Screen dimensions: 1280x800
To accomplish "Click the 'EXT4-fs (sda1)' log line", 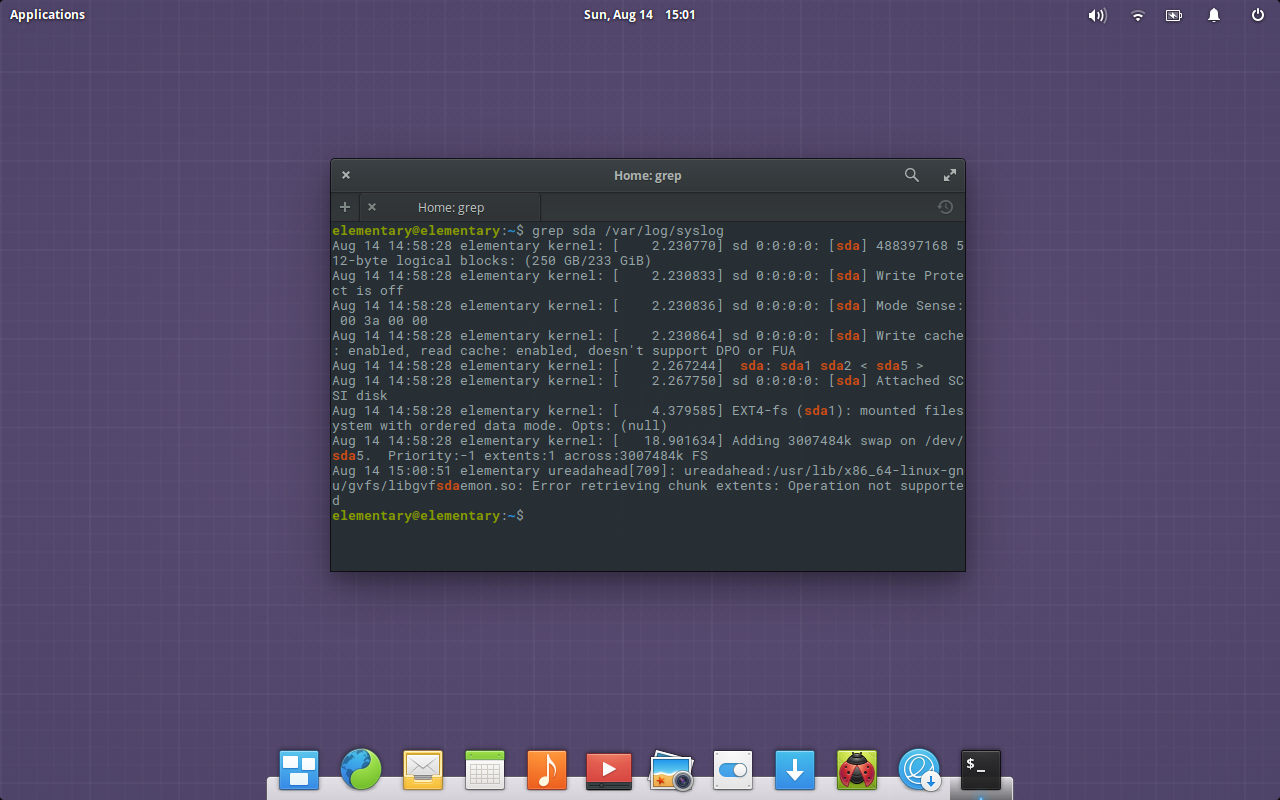I will click(648, 418).
